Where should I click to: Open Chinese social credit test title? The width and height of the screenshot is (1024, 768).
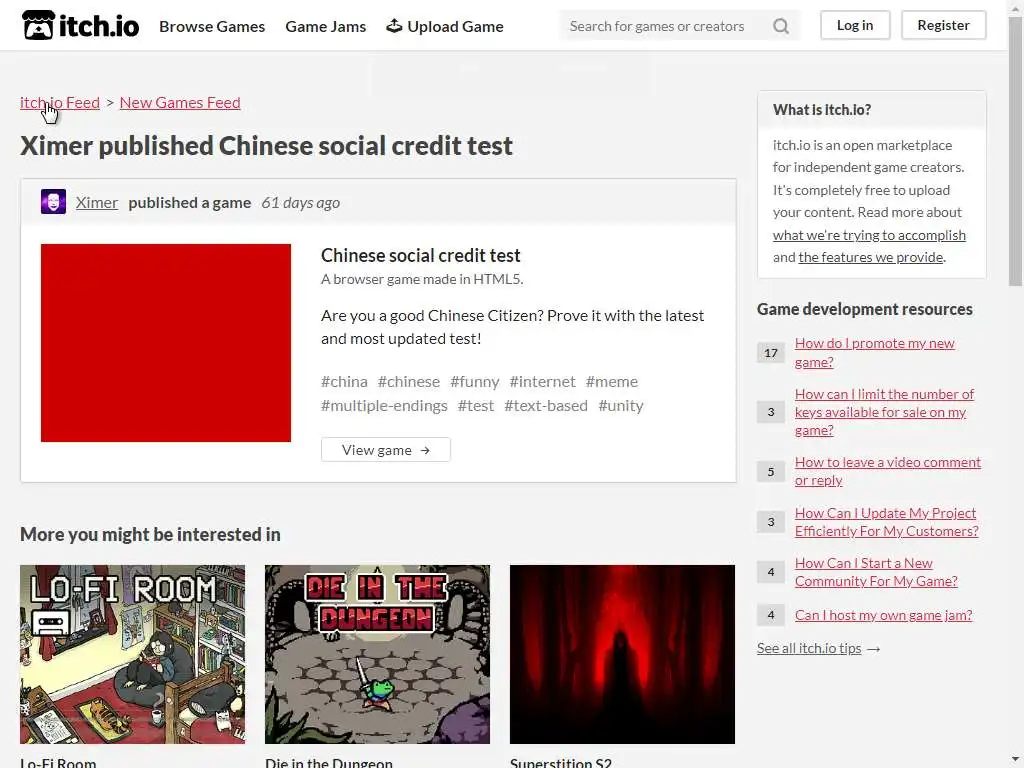click(421, 255)
